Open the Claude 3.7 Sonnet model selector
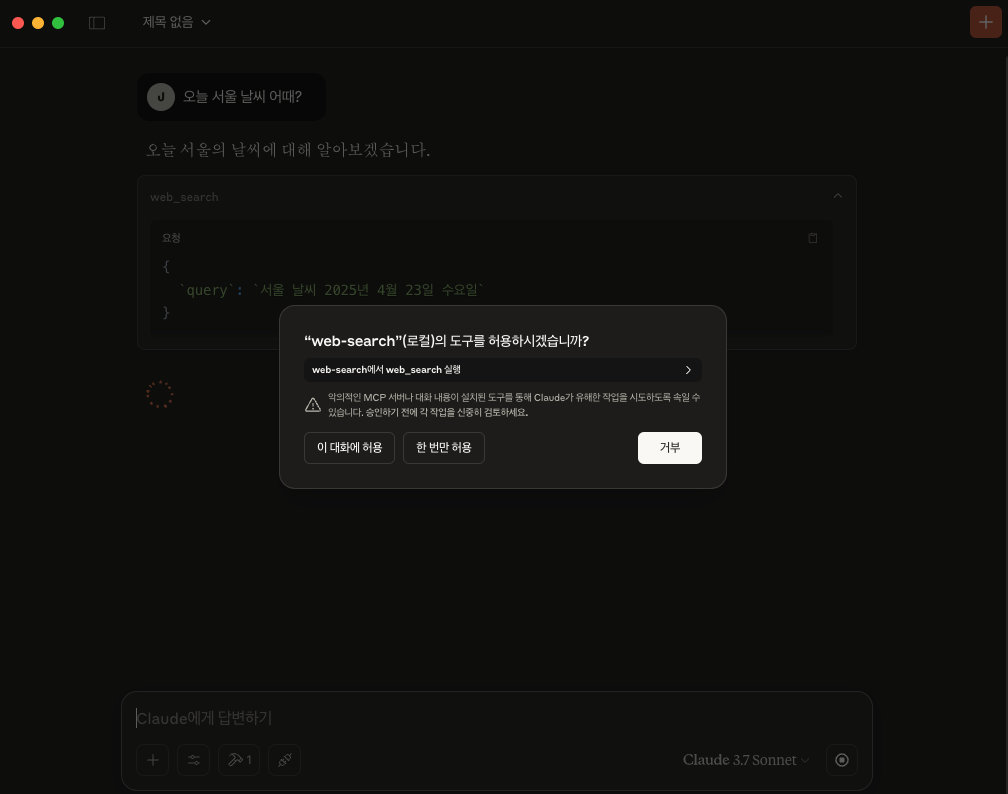1008x794 pixels. point(746,760)
